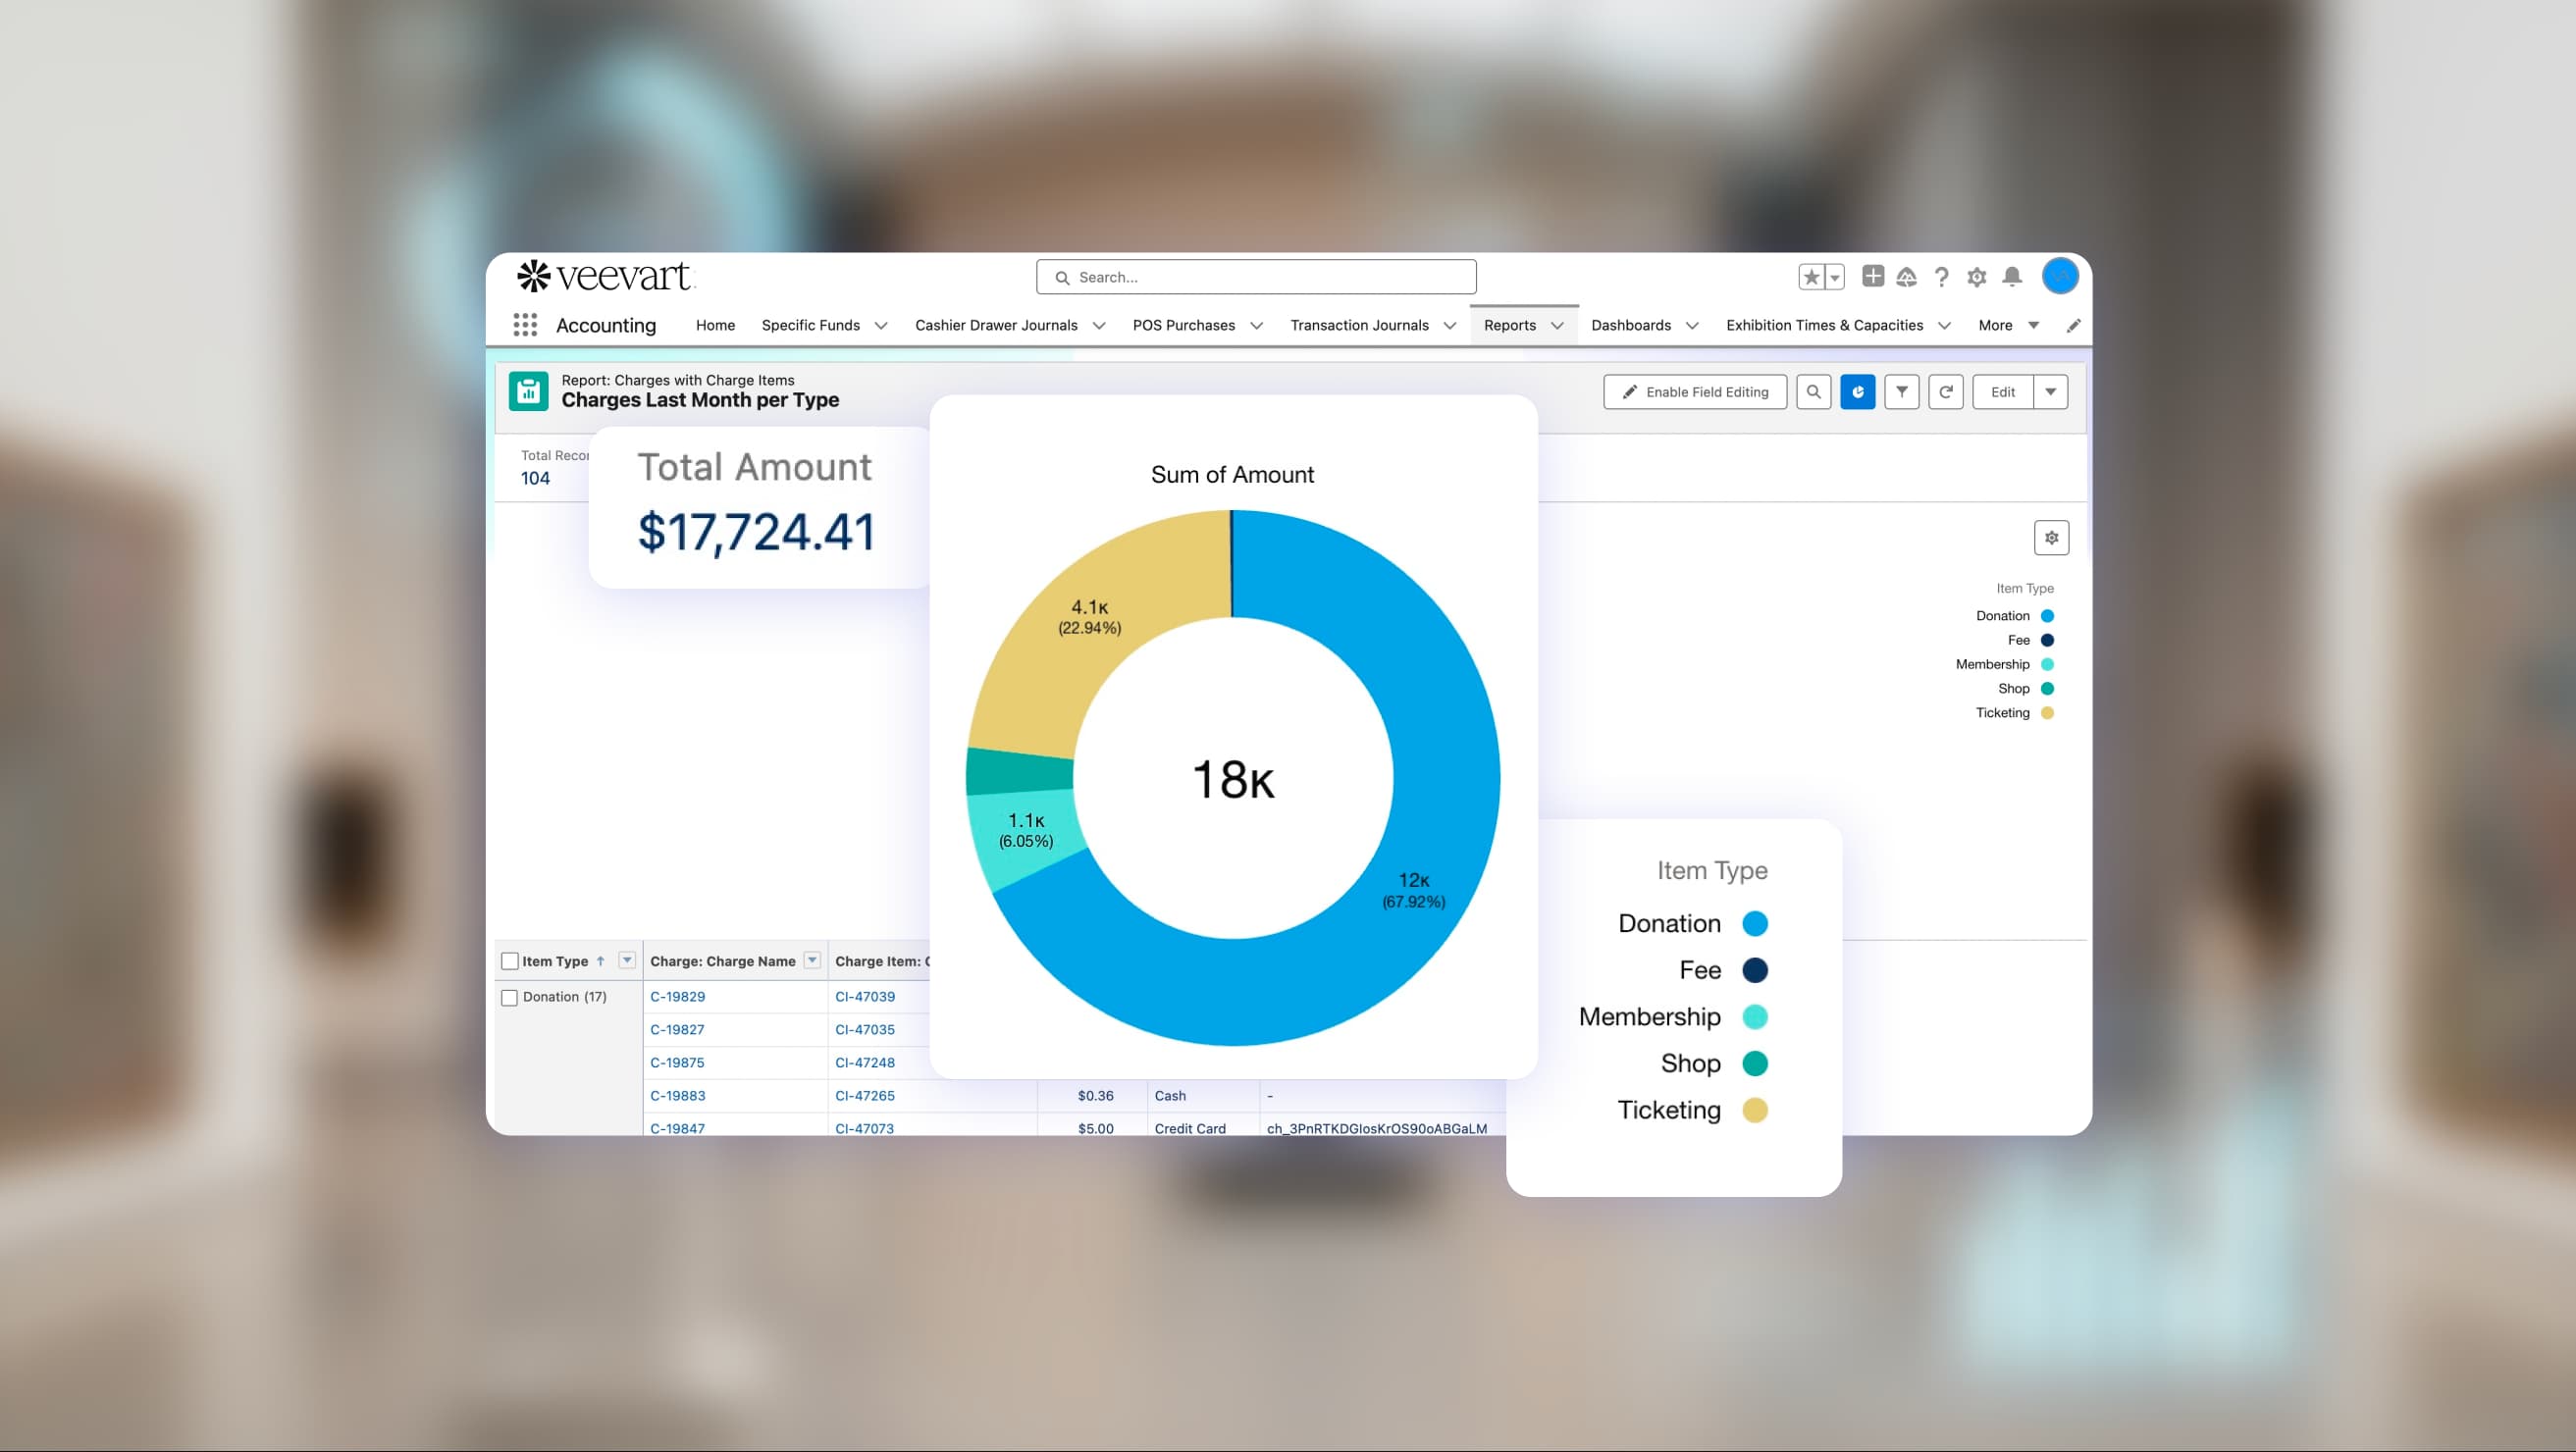
Task: Toggle the report chart icon
Action: pos(1858,391)
